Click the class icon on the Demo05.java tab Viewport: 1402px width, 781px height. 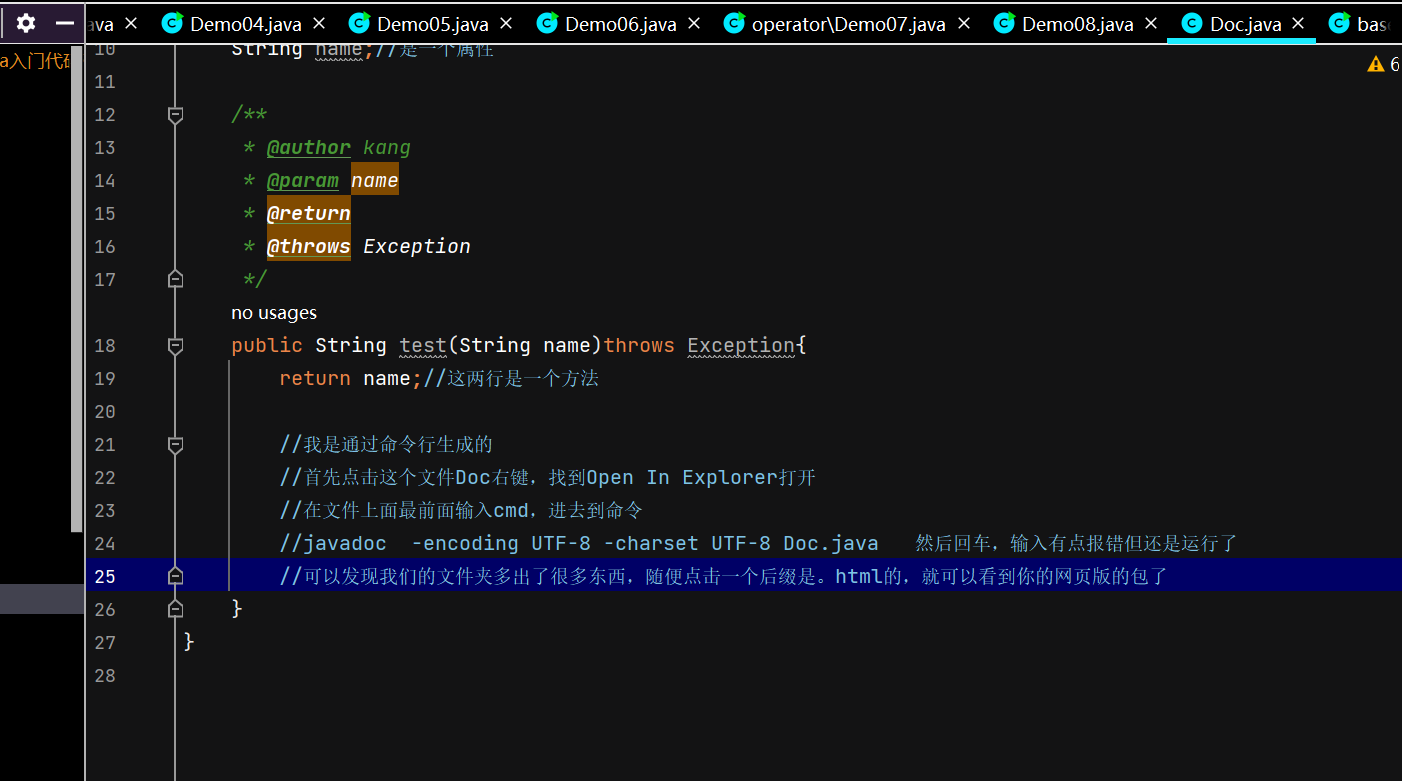pos(359,23)
